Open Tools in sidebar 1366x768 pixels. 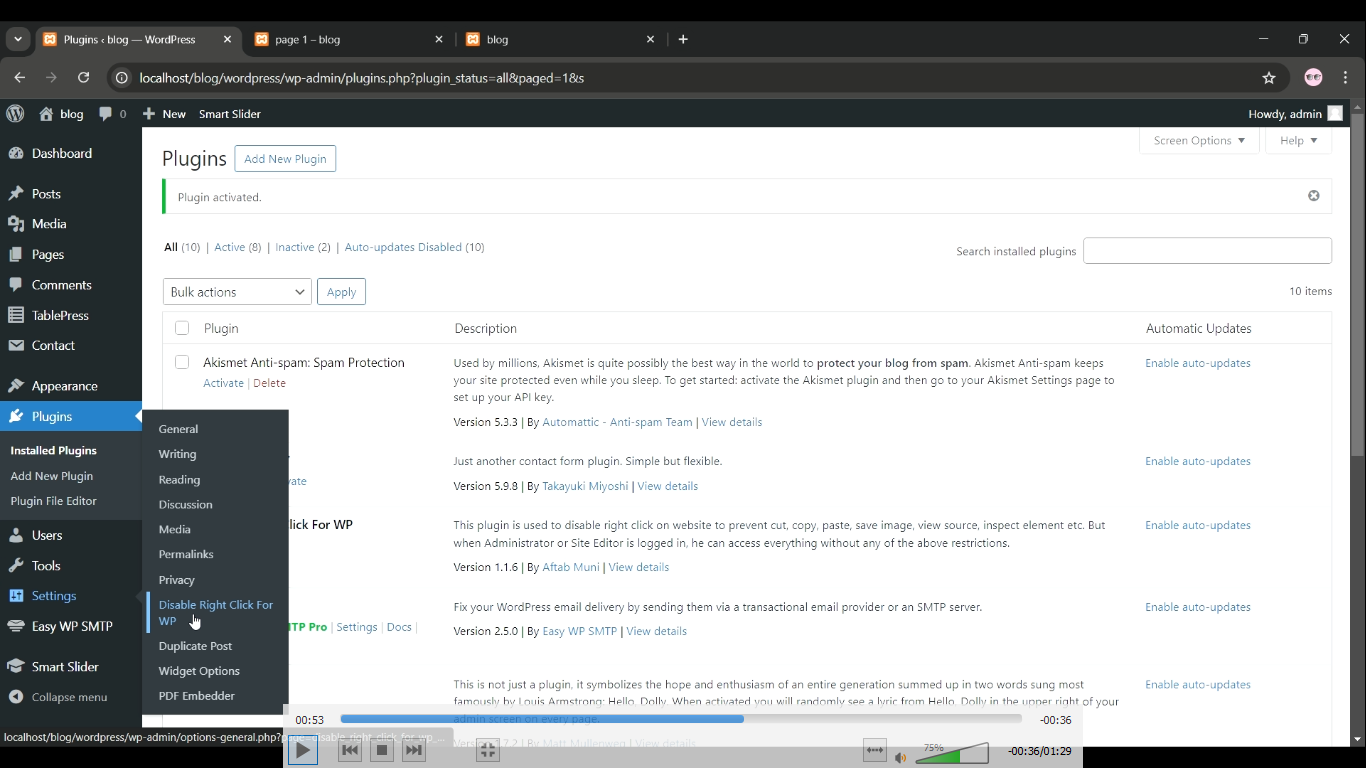coord(46,566)
